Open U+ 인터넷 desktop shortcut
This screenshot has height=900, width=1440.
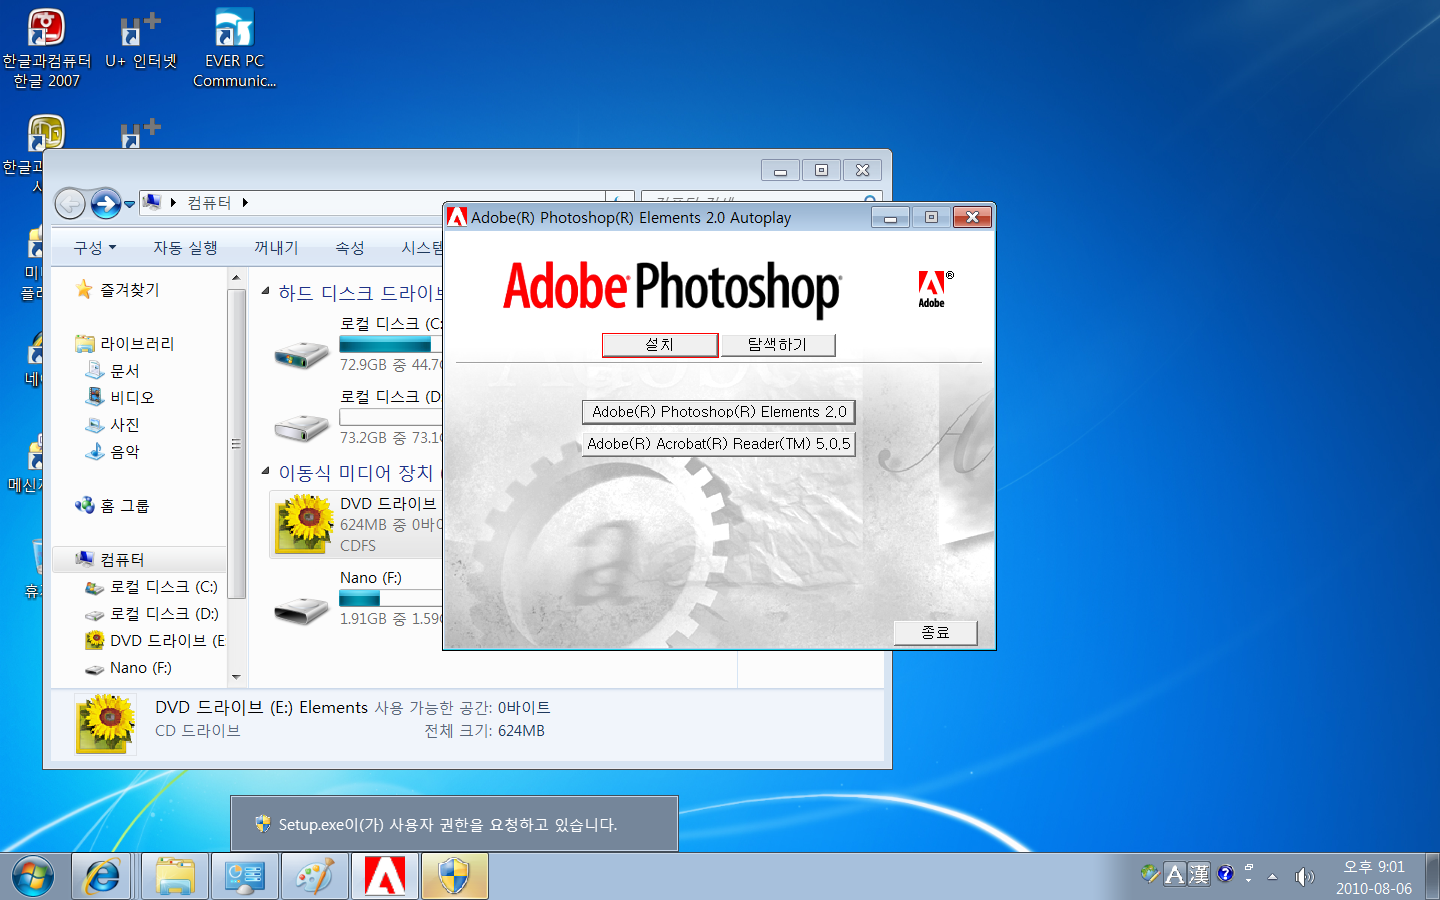coord(141,40)
